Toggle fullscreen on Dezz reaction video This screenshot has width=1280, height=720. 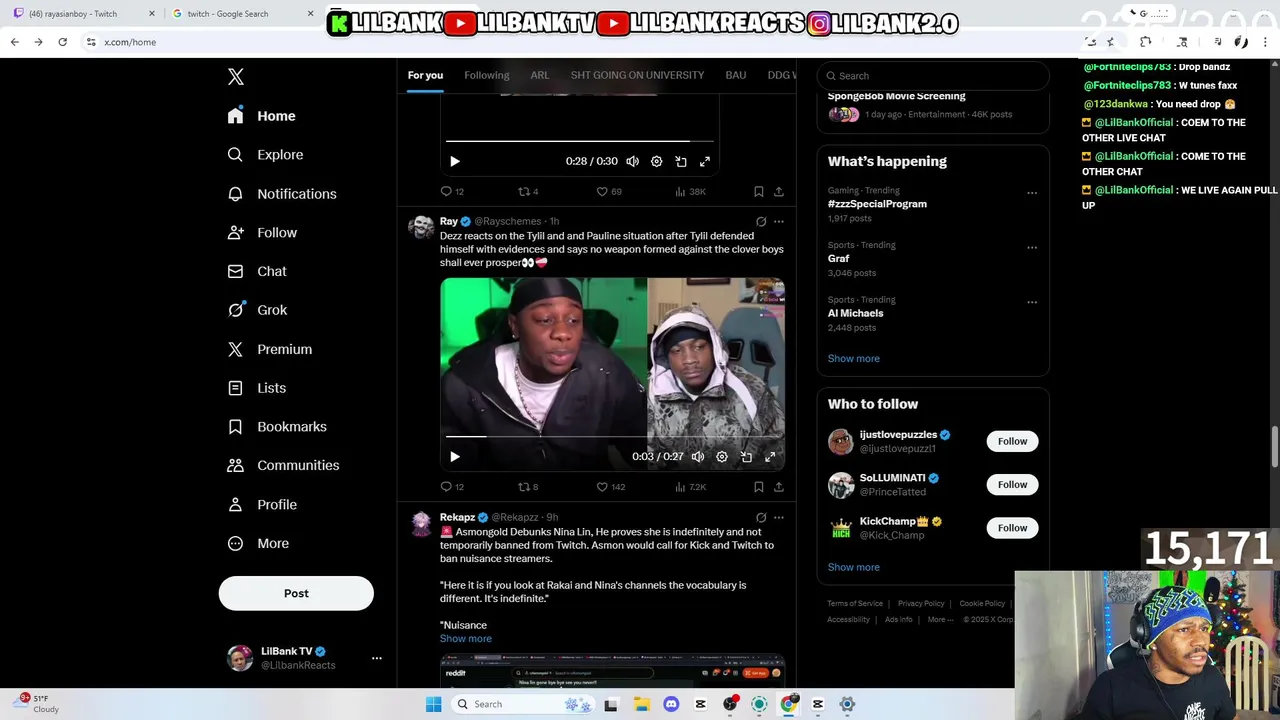click(x=770, y=457)
